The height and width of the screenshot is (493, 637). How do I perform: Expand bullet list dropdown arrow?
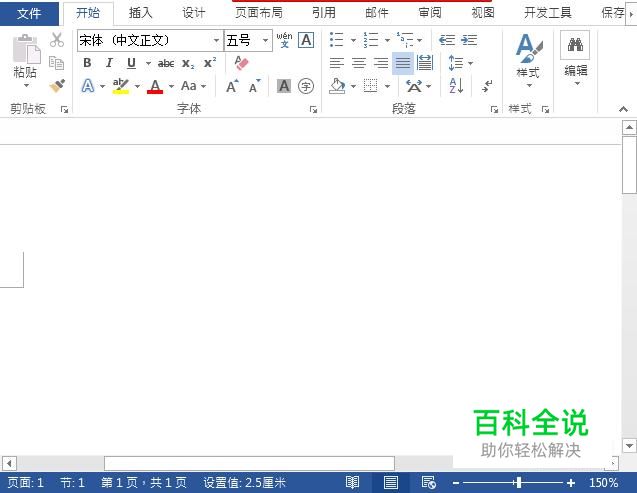[x=353, y=40]
